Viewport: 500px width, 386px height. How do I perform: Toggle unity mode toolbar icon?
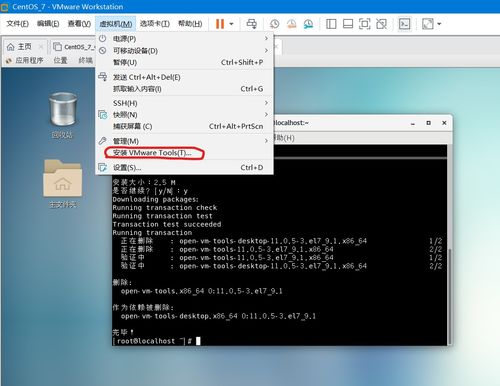(x=381, y=24)
